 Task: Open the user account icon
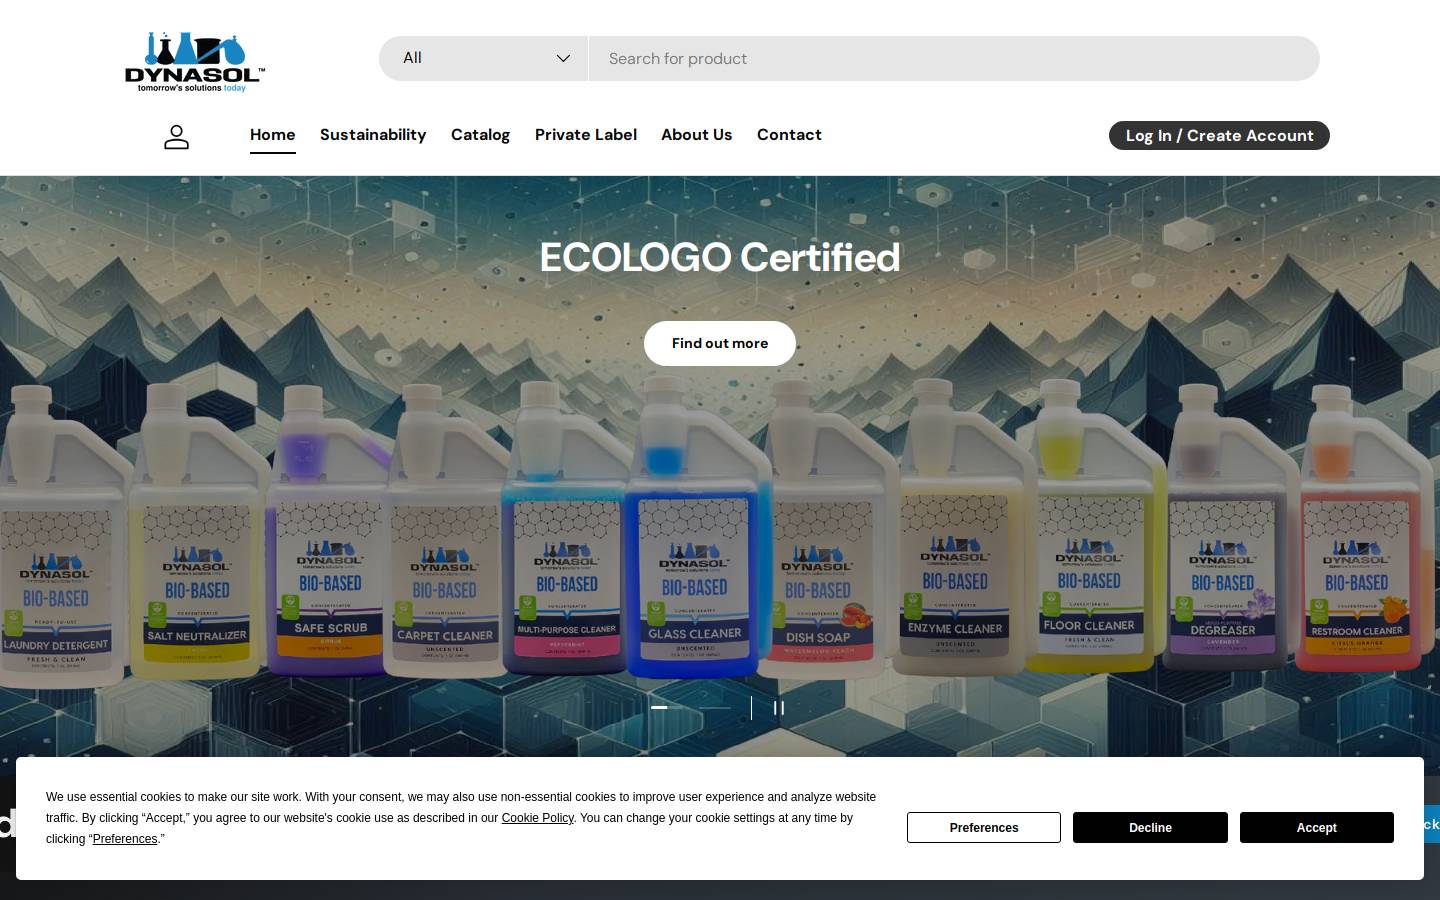(x=176, y=137)
